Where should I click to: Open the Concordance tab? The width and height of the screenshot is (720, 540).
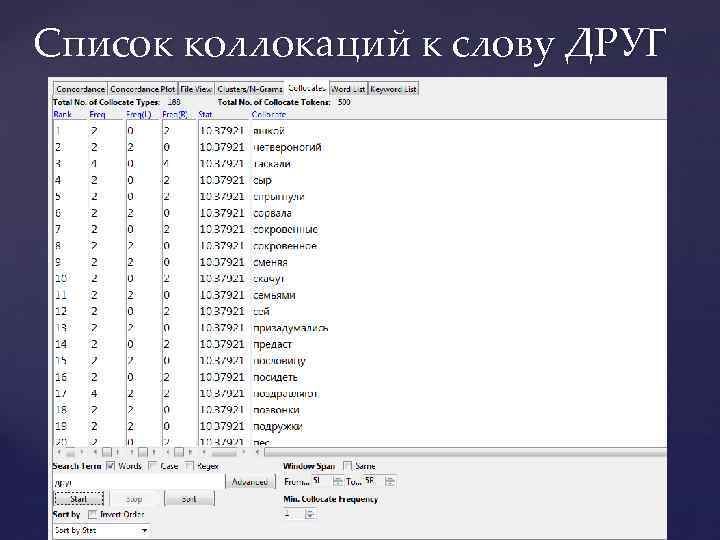coord(80,89)
